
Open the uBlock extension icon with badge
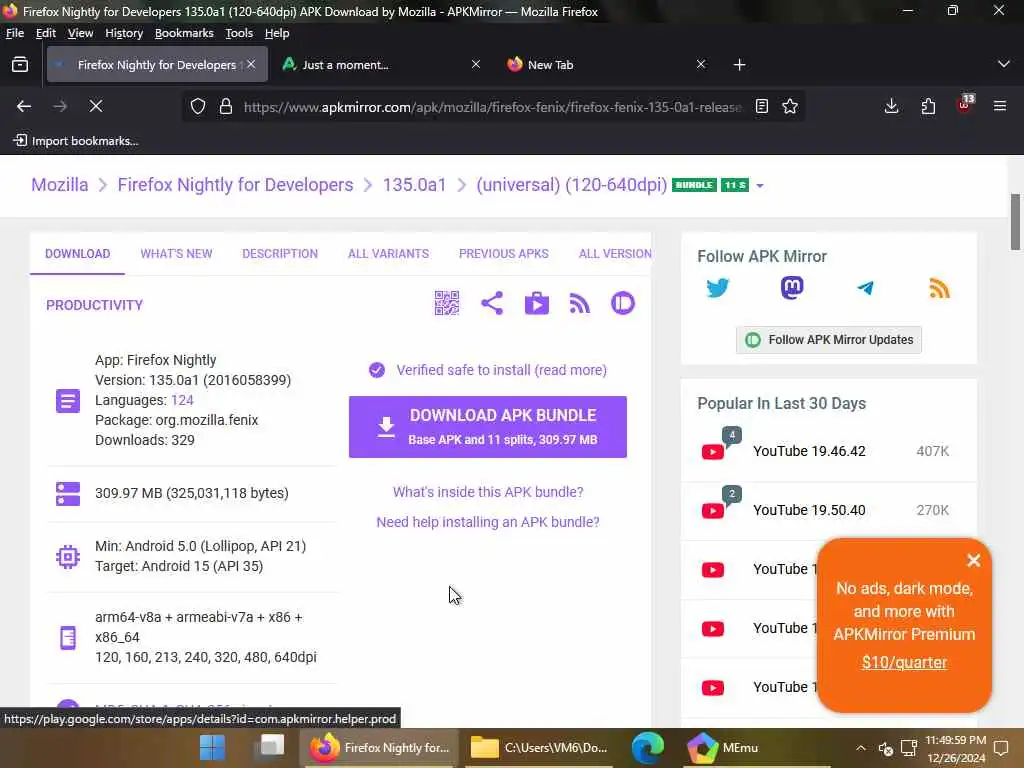point(965,104)
